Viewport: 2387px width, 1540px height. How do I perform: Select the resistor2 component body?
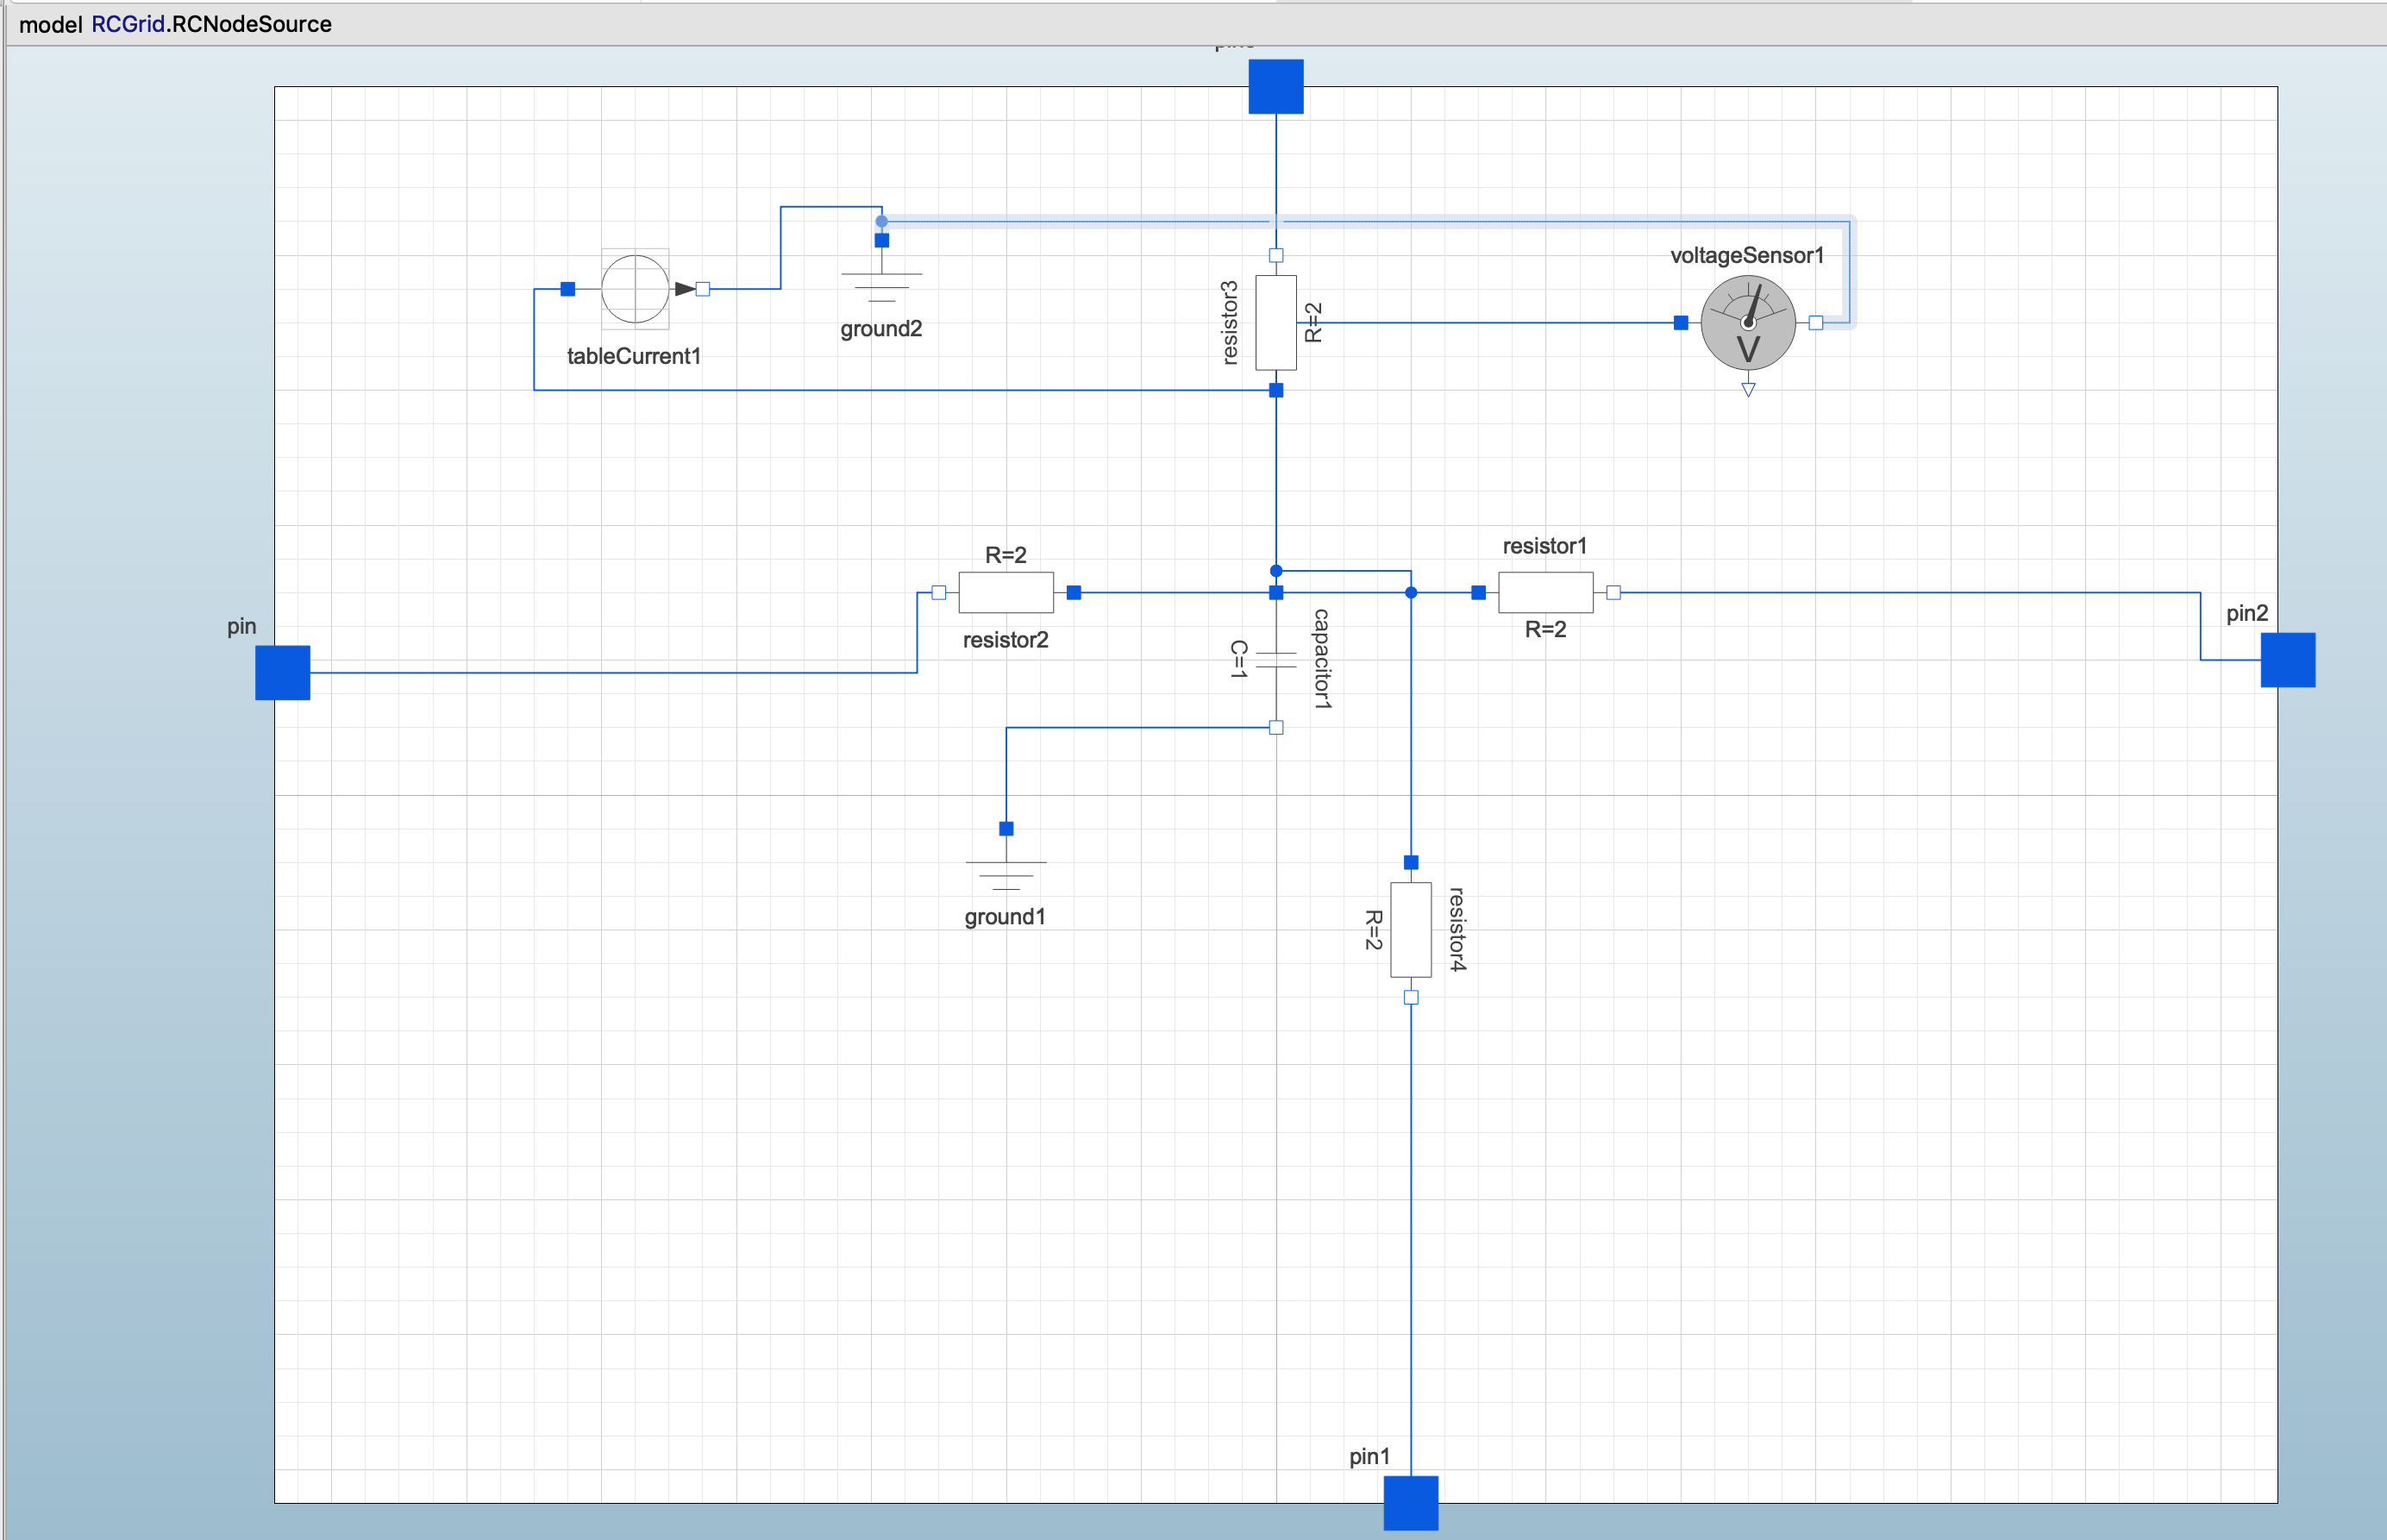(1006, 593)
